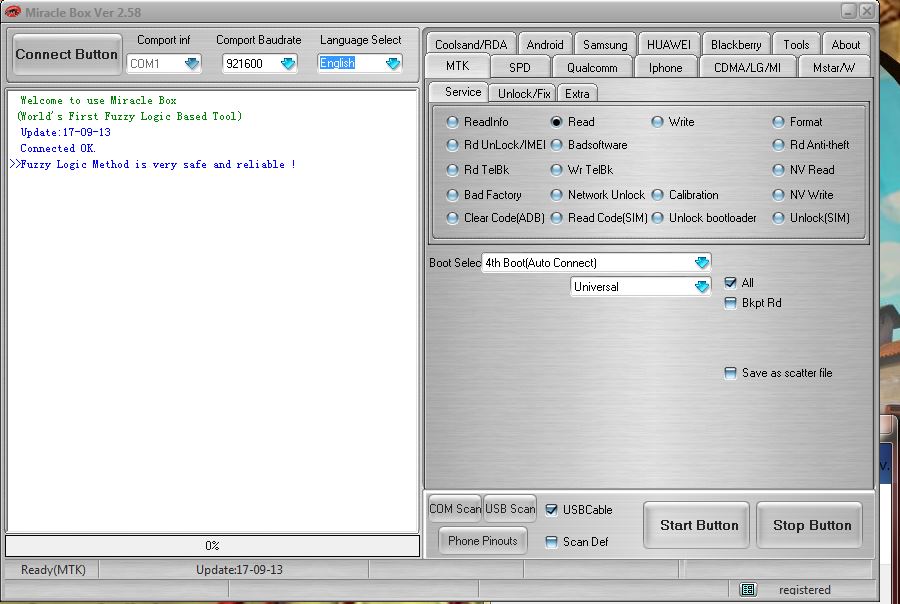Select the ReadInfo radio option

coord(454,122)
